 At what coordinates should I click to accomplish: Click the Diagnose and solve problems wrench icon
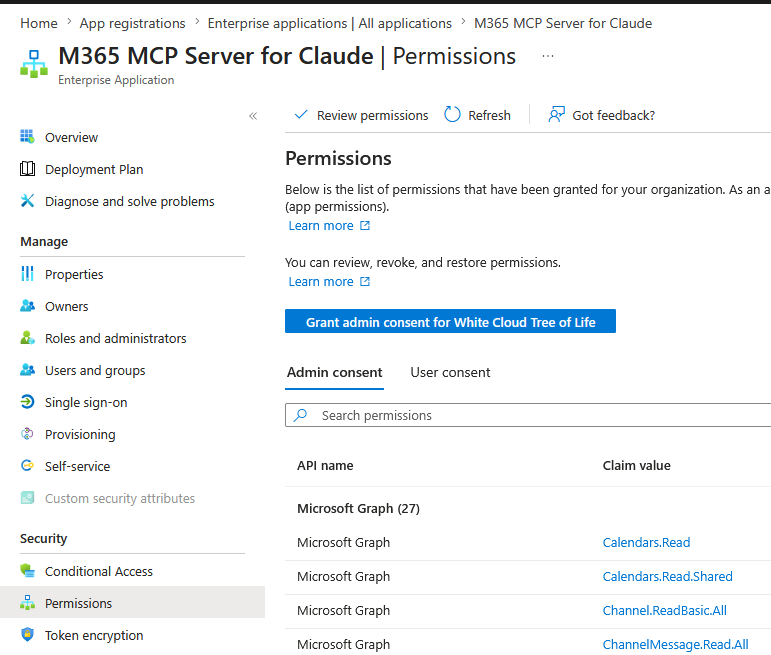pyautogui.click(x=28, y=201)
